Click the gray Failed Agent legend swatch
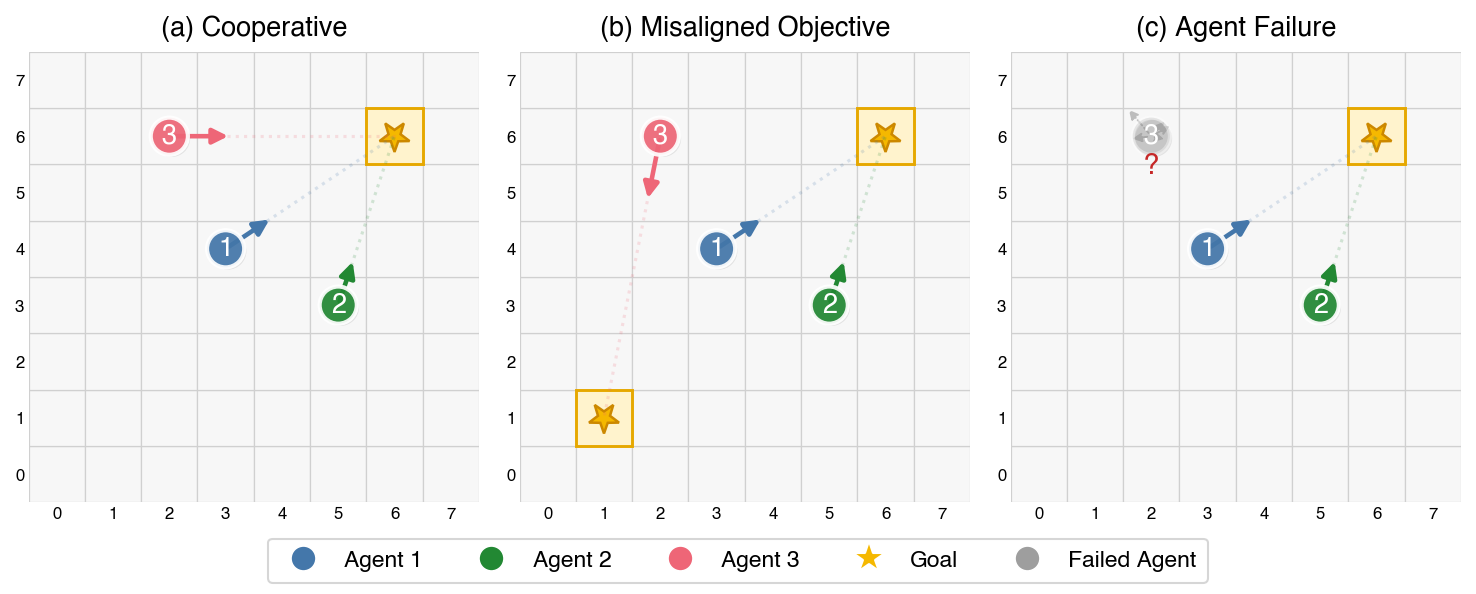This screenshot has width=1476, height=594. pyautogui.click(x=1028, y=560)
